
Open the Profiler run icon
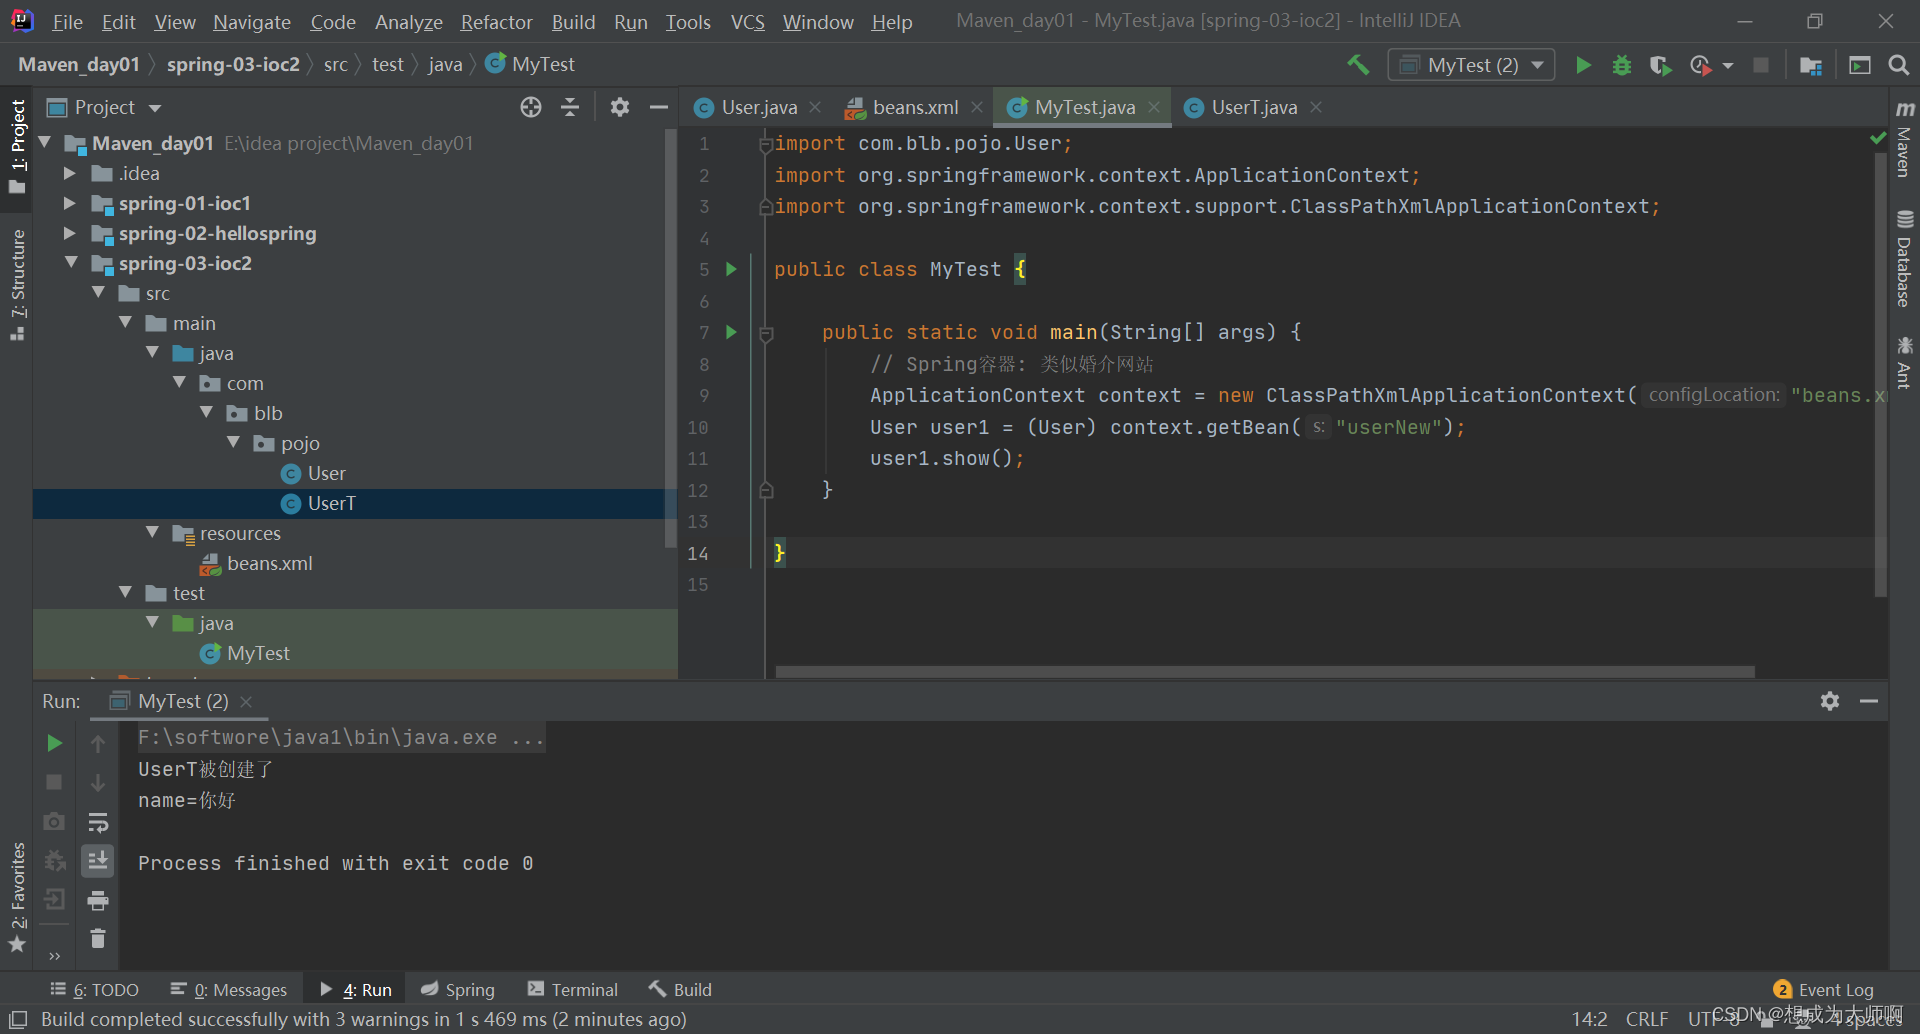pyautogui.click(x=1700, y=65)
